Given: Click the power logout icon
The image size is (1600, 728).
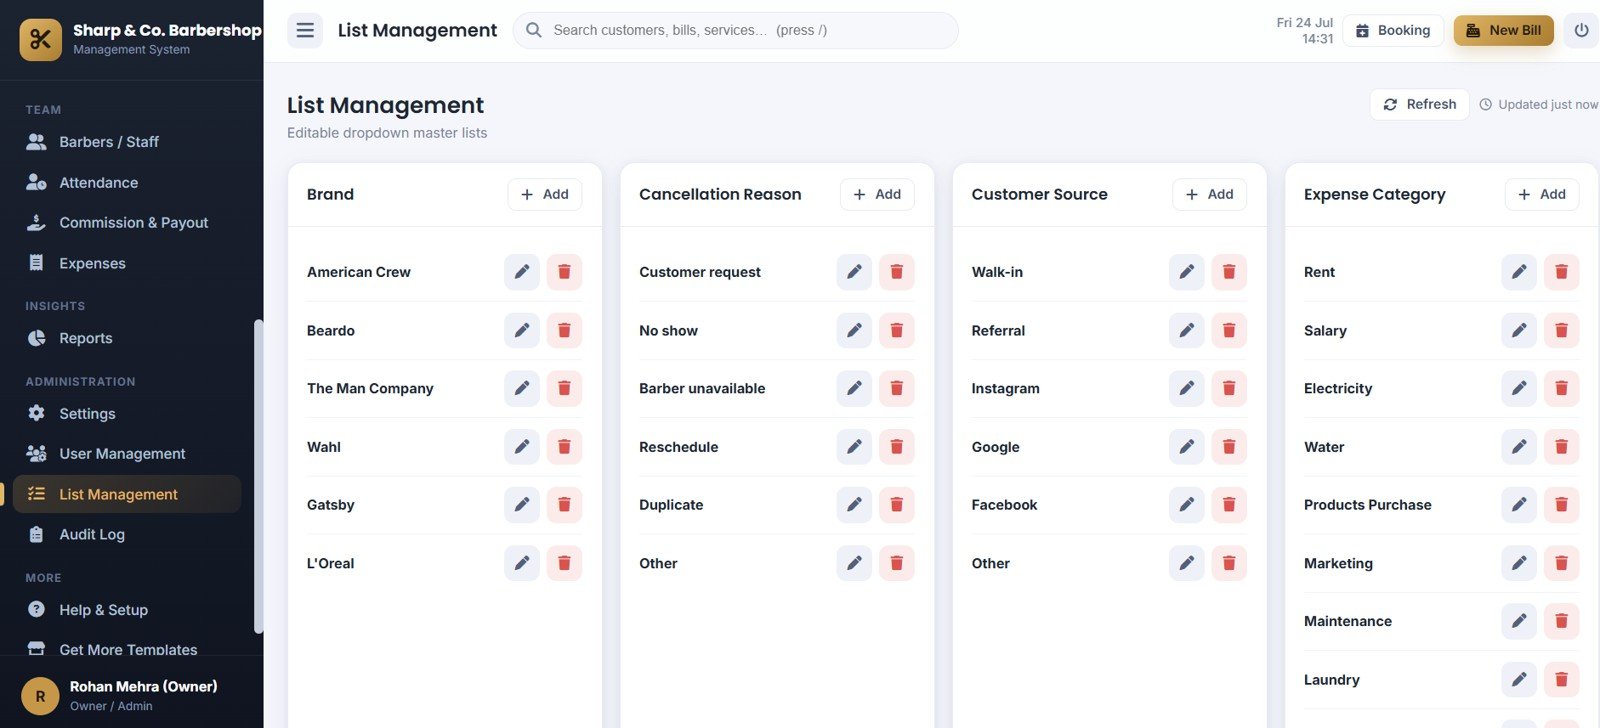Looking at the screenshot, I should coord(1581,30).
